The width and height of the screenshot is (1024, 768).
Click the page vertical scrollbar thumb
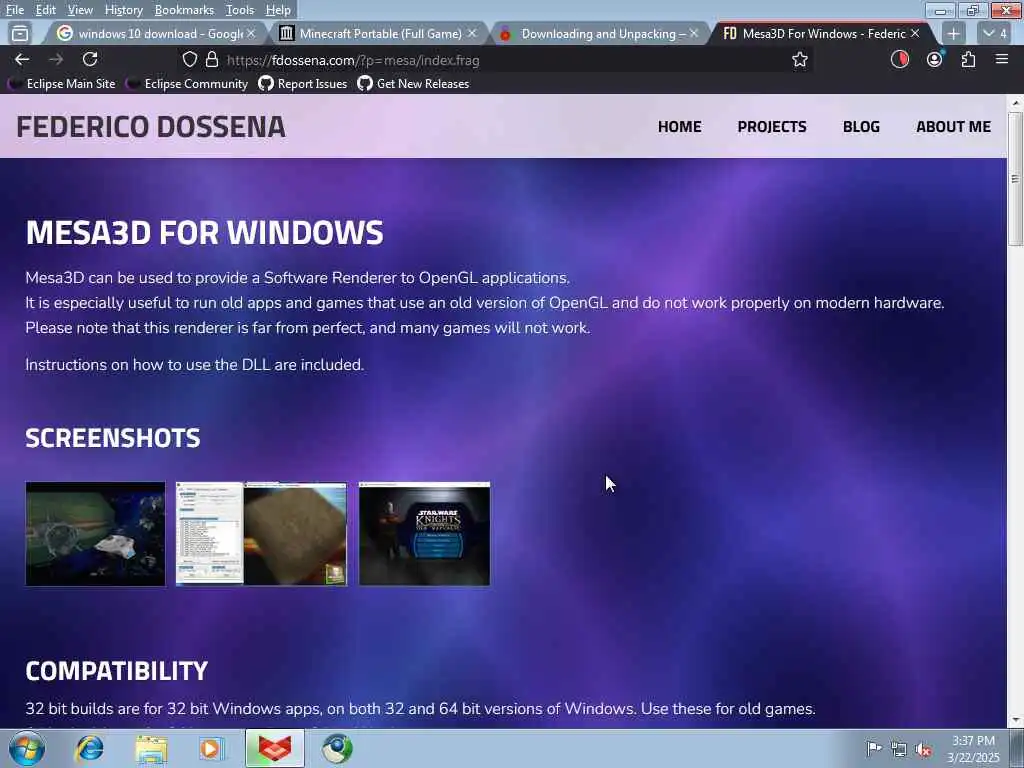1015,178
